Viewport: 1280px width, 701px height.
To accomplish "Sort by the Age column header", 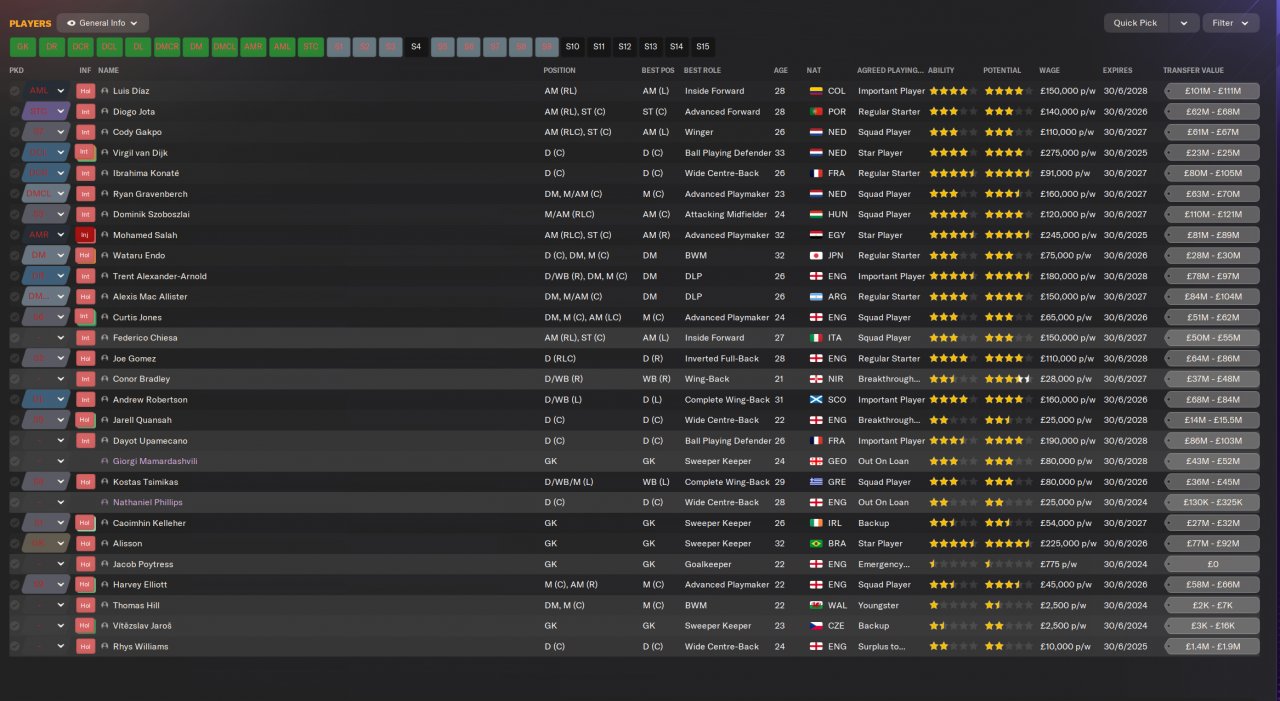I will (781, 71).
